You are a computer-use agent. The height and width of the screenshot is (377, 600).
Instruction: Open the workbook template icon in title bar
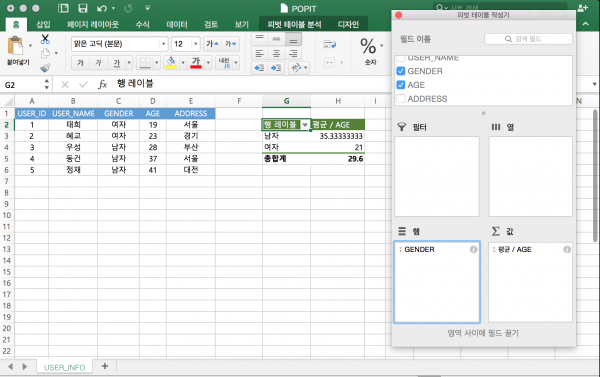(63, 8)
